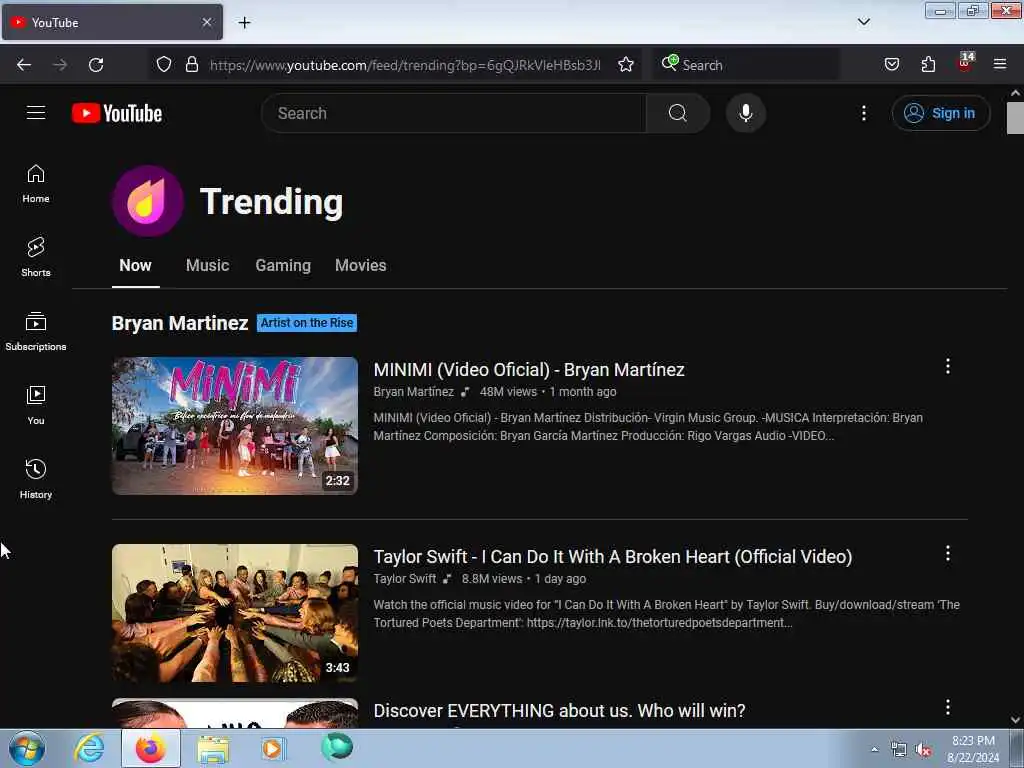Viewport: 1024px width, 768px height.
Task: Open Windows Media Player from taskbar
Action: [x=273, y=748]
